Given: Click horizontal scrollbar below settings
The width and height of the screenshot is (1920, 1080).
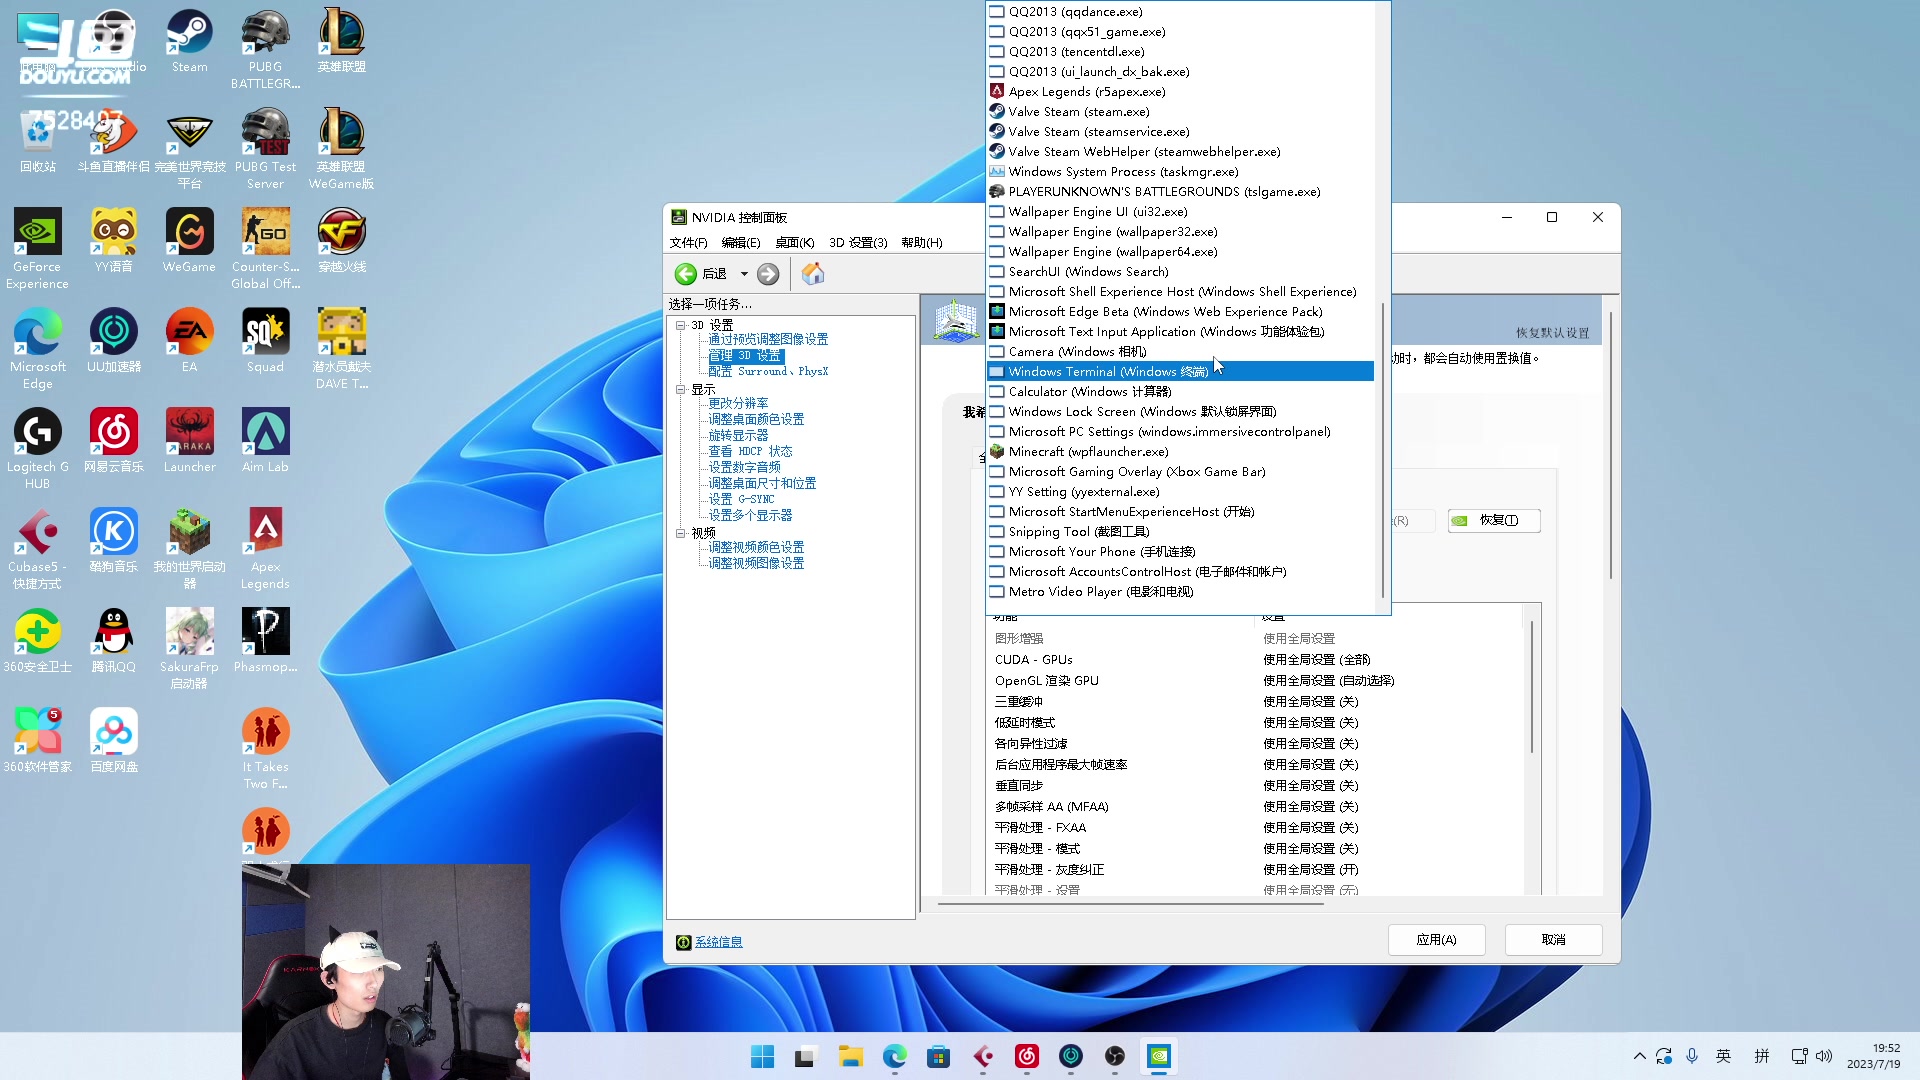Looking at the screenshot, I should point(1130,903).
